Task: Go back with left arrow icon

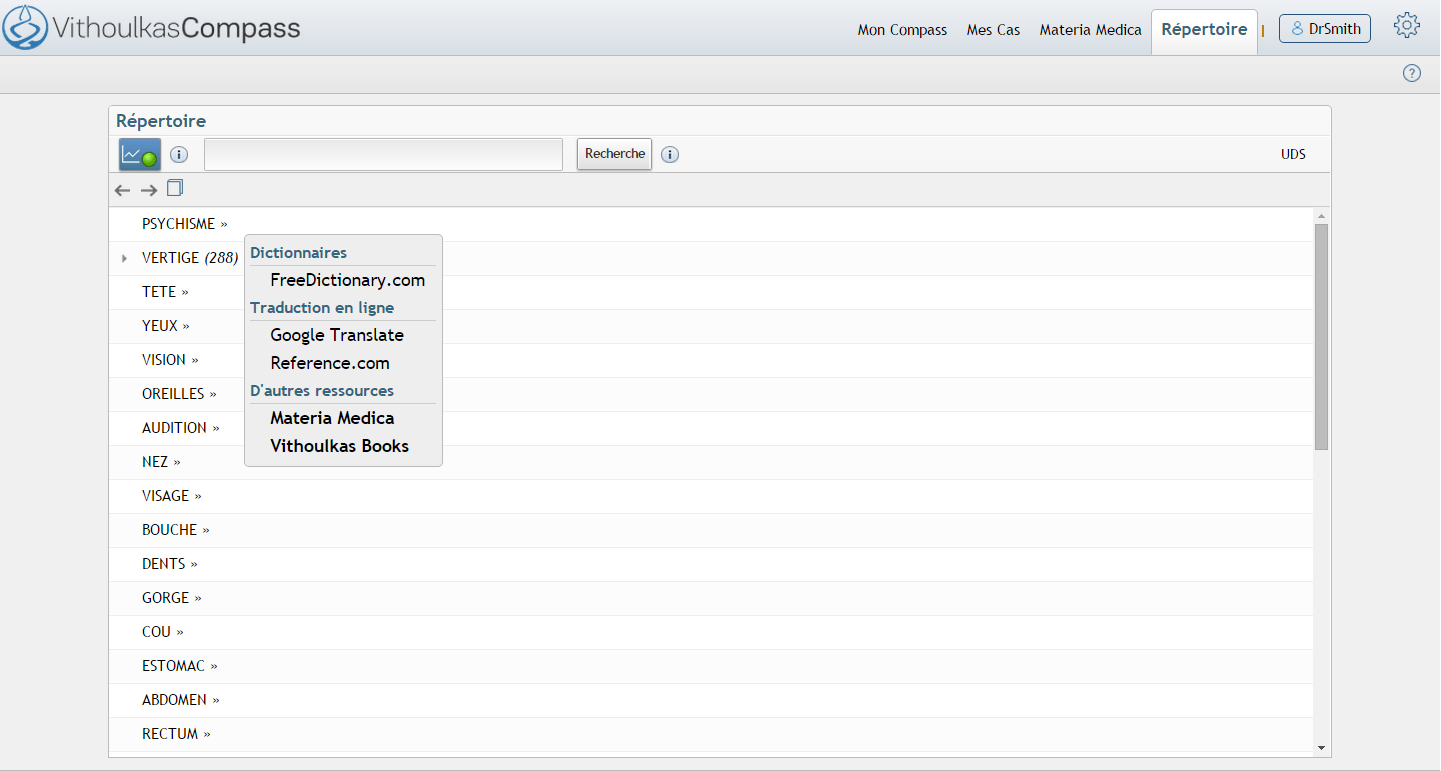Action: click(123, 190)
